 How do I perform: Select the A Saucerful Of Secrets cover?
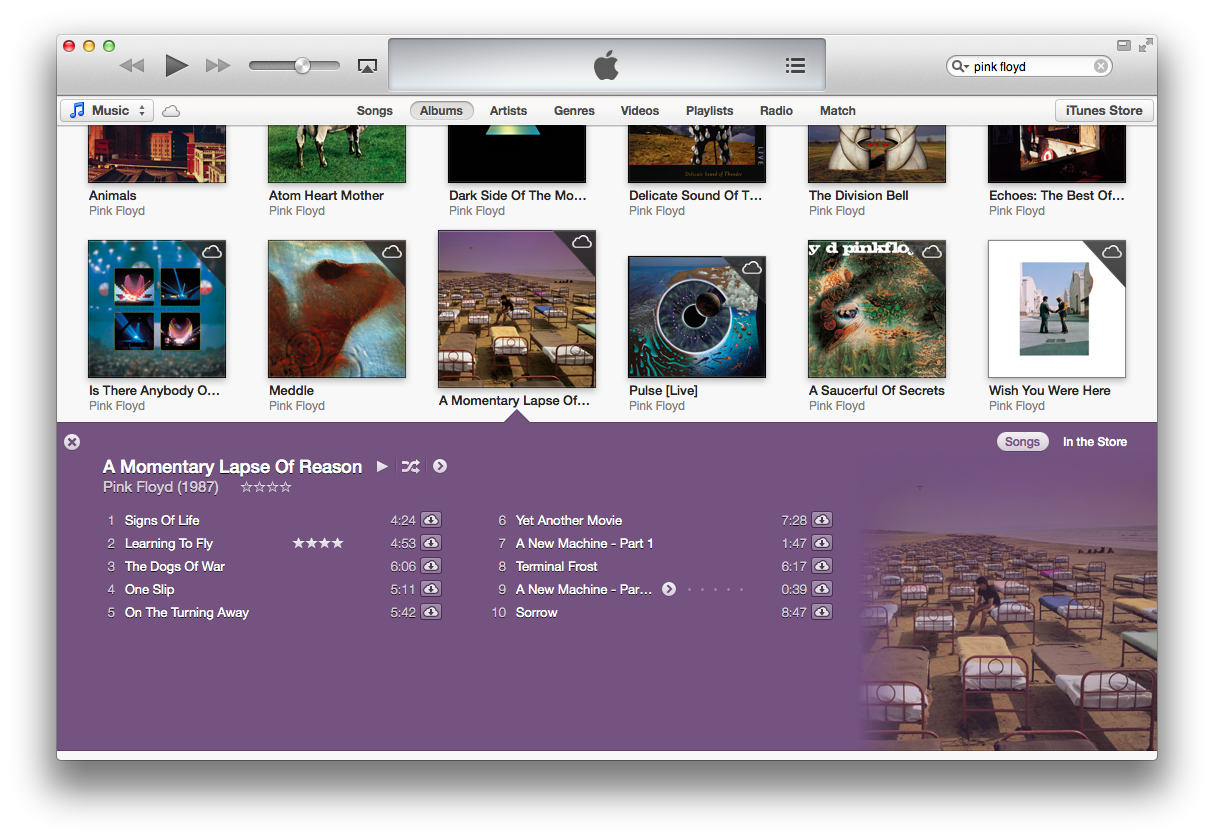coord(877,309)
